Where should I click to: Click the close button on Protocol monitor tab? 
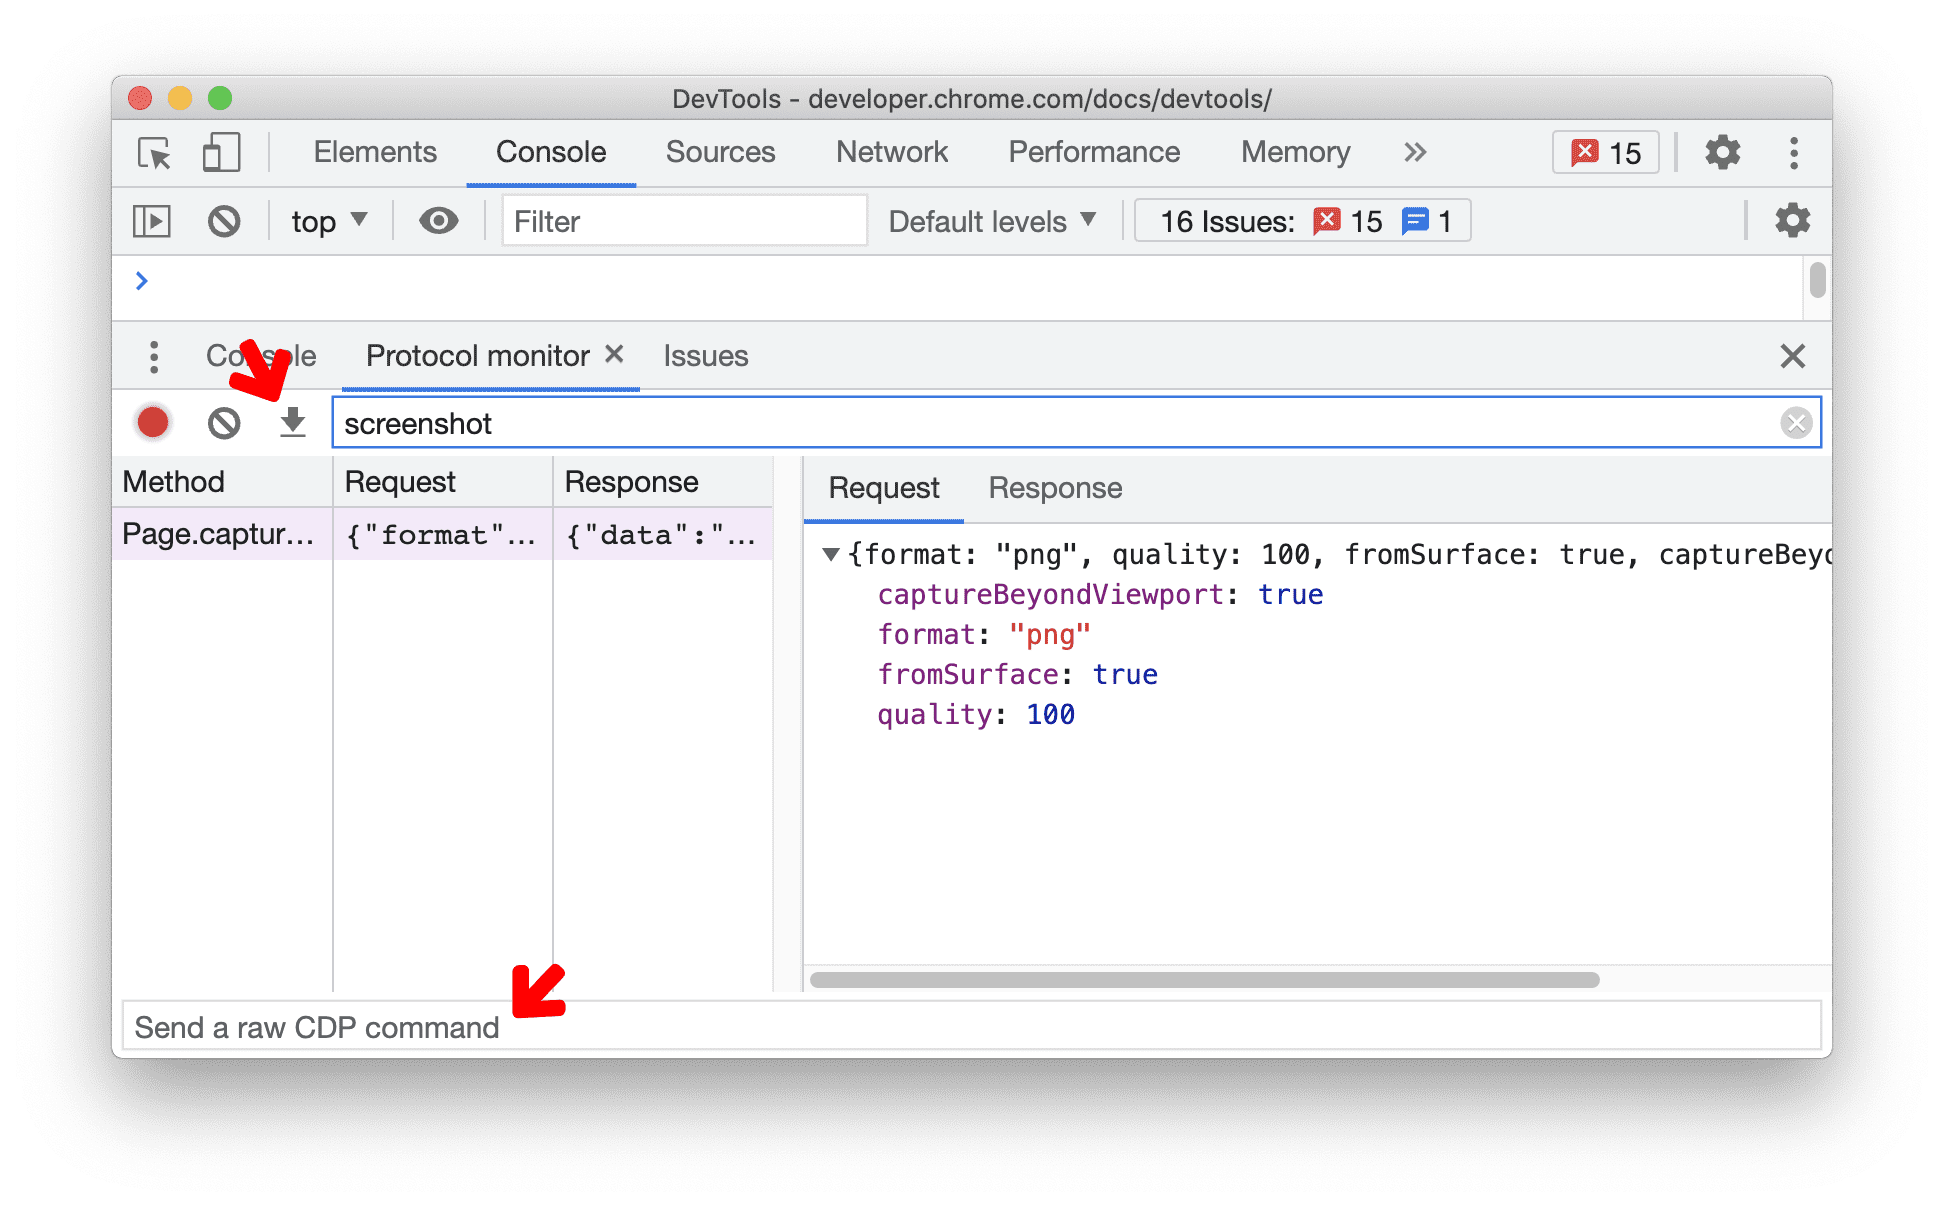(613, 353)
